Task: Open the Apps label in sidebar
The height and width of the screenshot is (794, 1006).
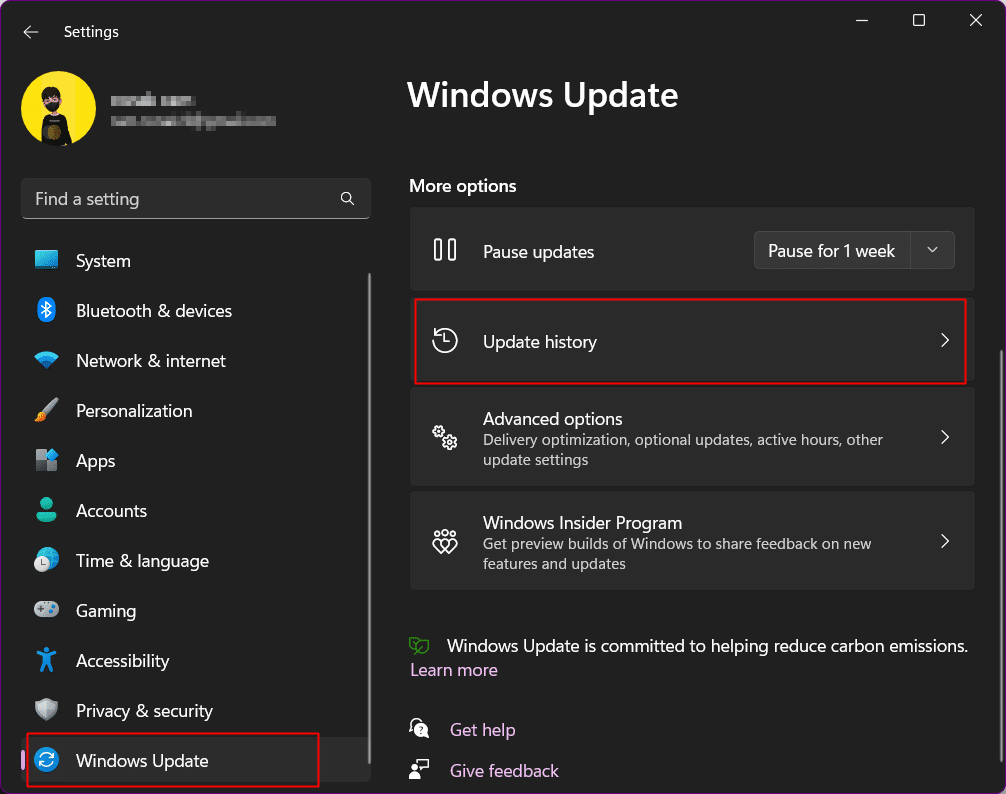Action: [x=96, y=461]
